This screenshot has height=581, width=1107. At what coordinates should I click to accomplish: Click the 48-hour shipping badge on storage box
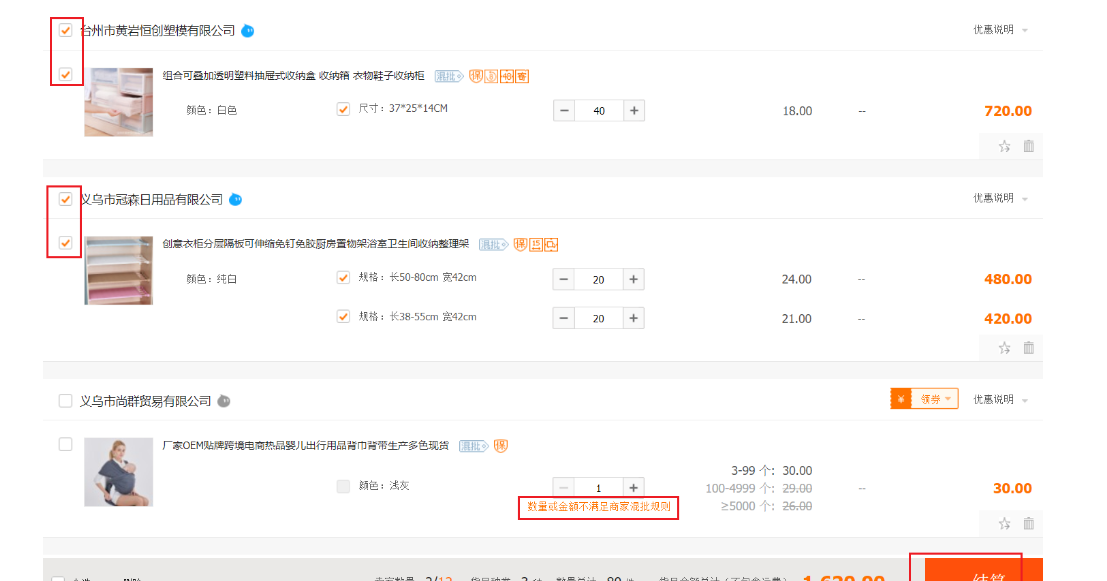tap(507, 76)
